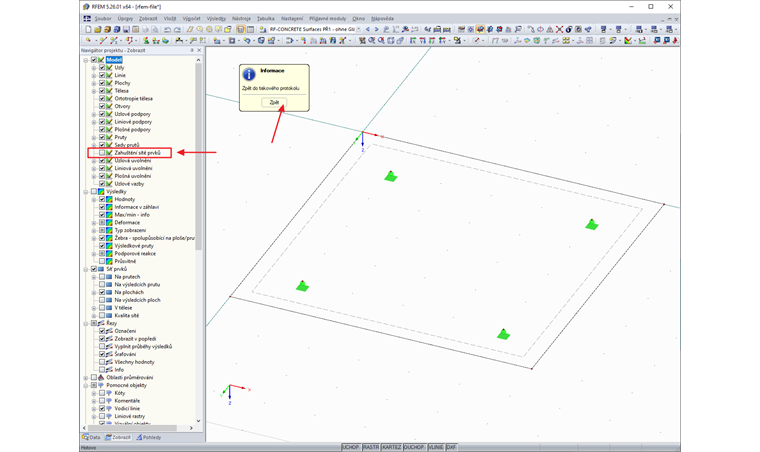Click the print icon in top toolbar
Image resolution: width=760 pixels, height=452 pixels.
click(145, 30)
